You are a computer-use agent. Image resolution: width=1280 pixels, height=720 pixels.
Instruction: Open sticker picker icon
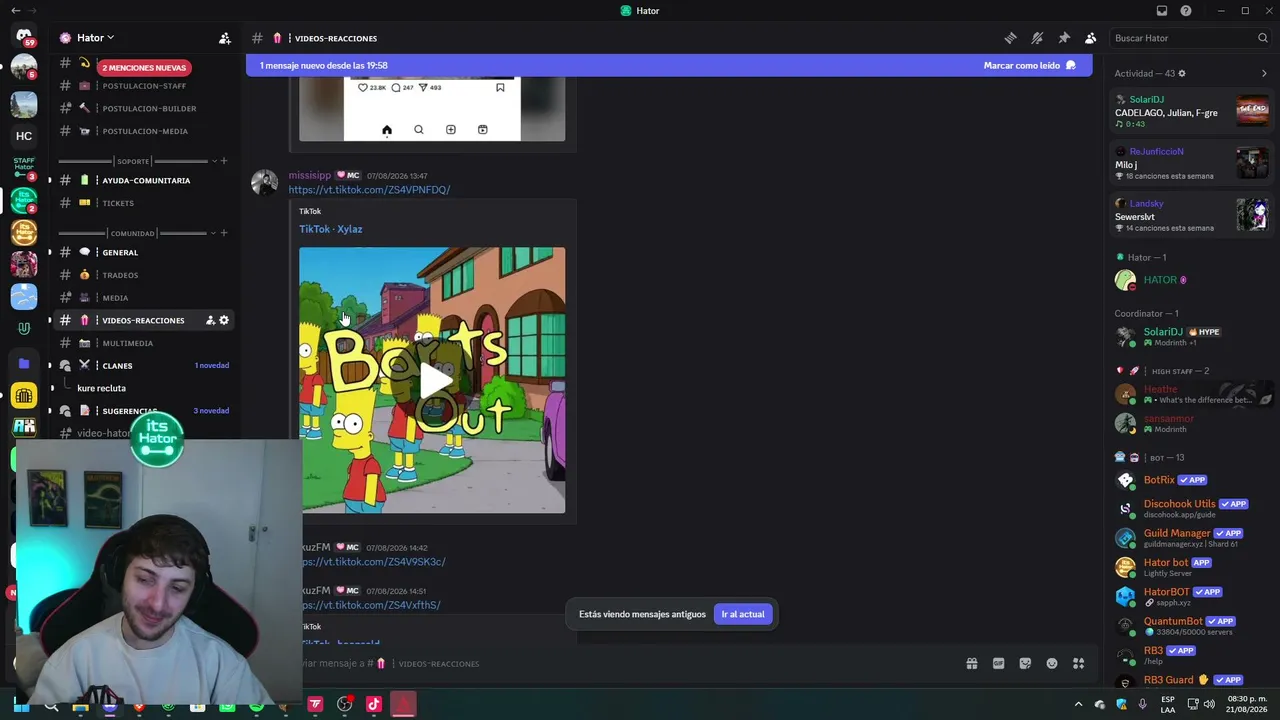coord(1025,663)
